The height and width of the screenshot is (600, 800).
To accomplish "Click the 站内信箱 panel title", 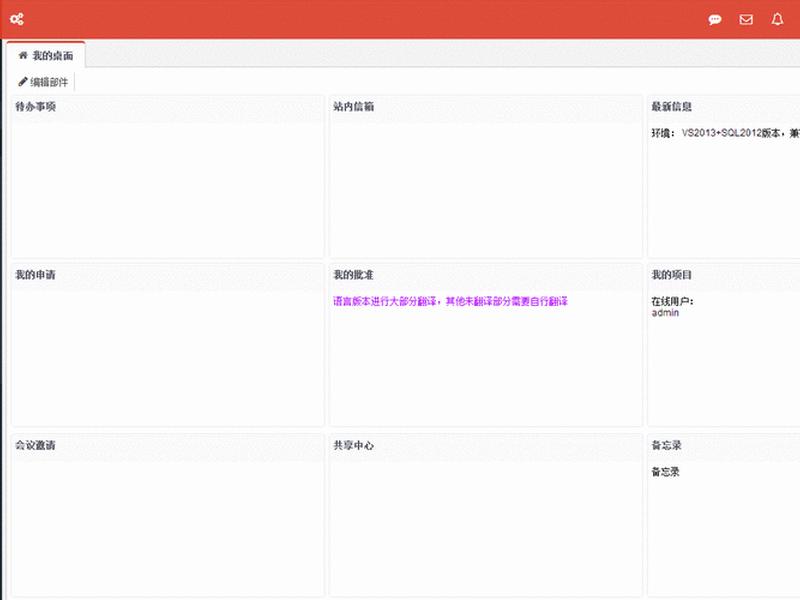I will click(x=354, y=107).
